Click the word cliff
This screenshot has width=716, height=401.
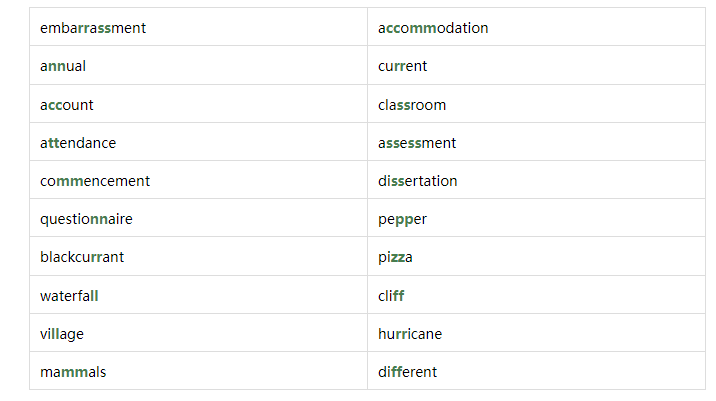coord(391,296)
